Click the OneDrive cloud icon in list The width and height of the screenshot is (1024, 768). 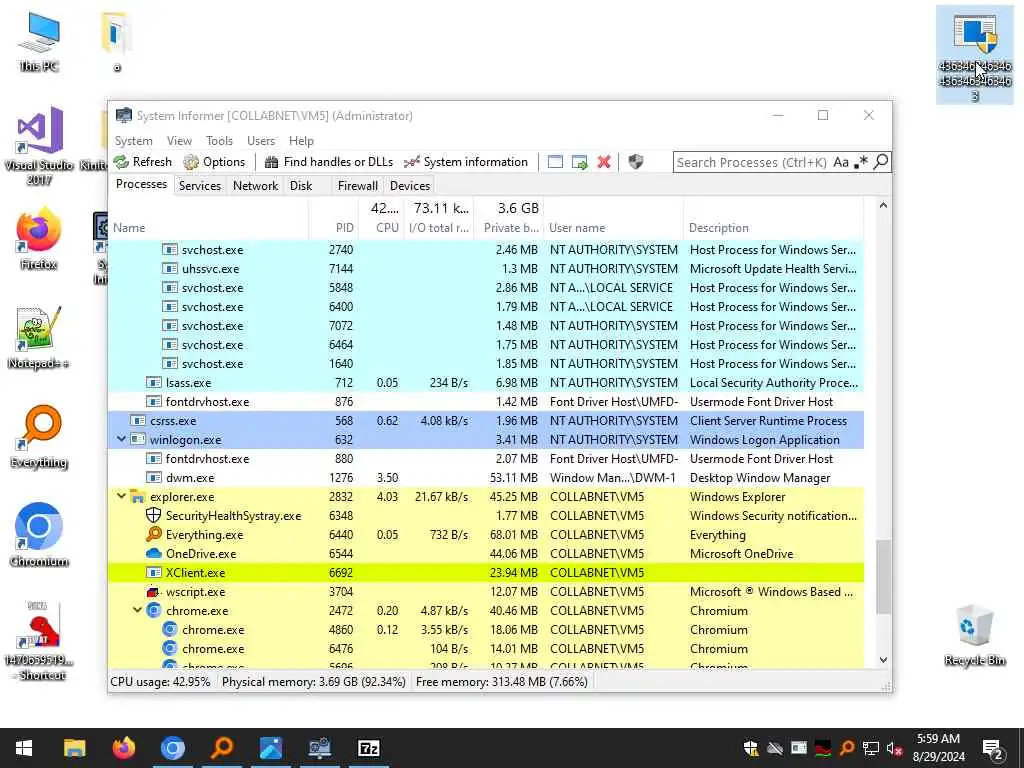click(153, 554)
